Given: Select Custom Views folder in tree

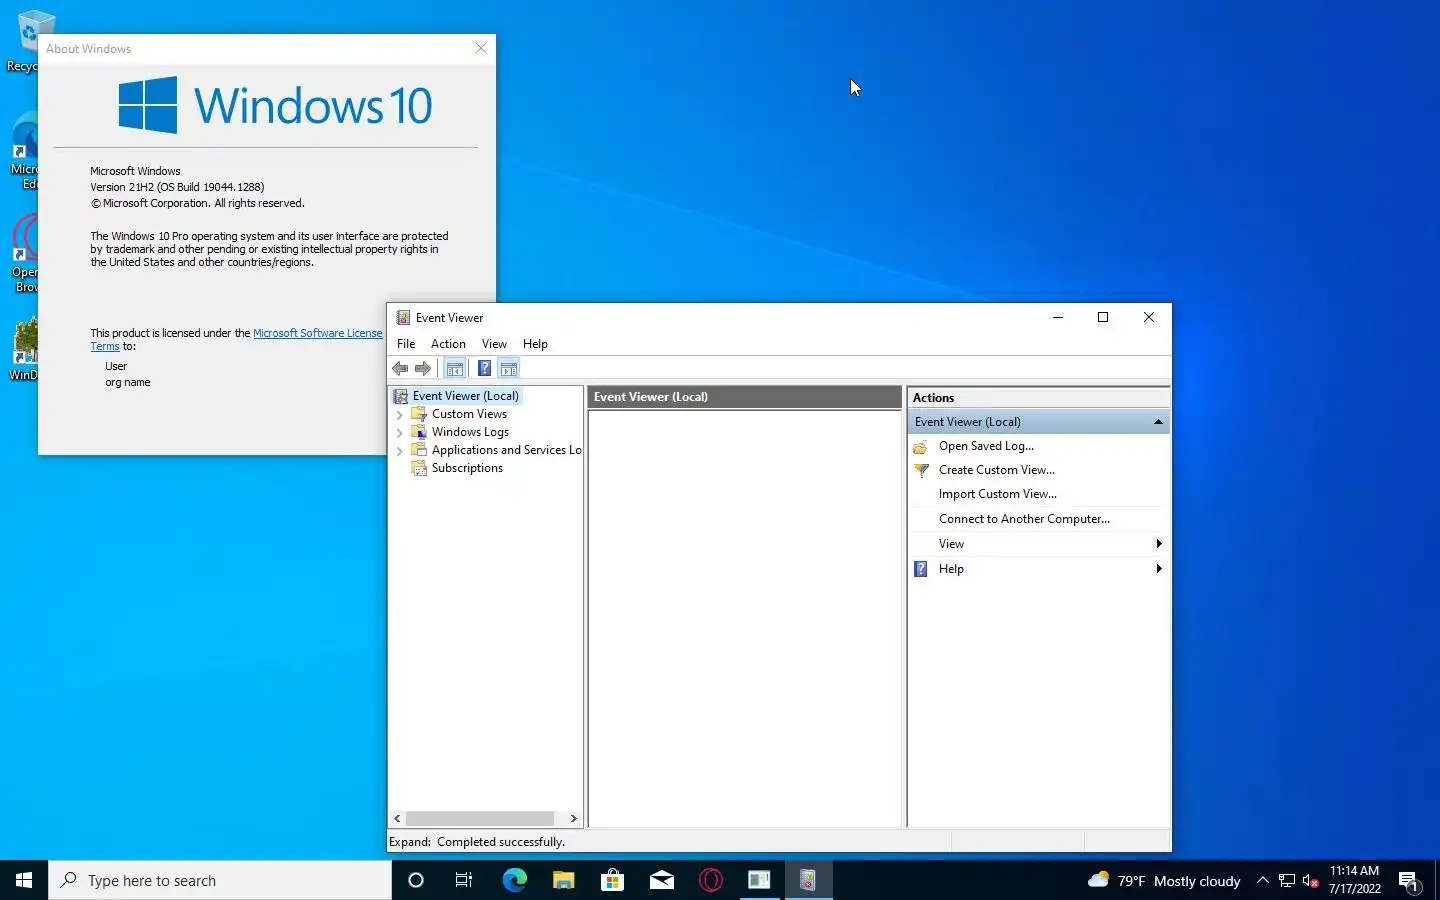Looking at the screenshot, I should [469, 414].
